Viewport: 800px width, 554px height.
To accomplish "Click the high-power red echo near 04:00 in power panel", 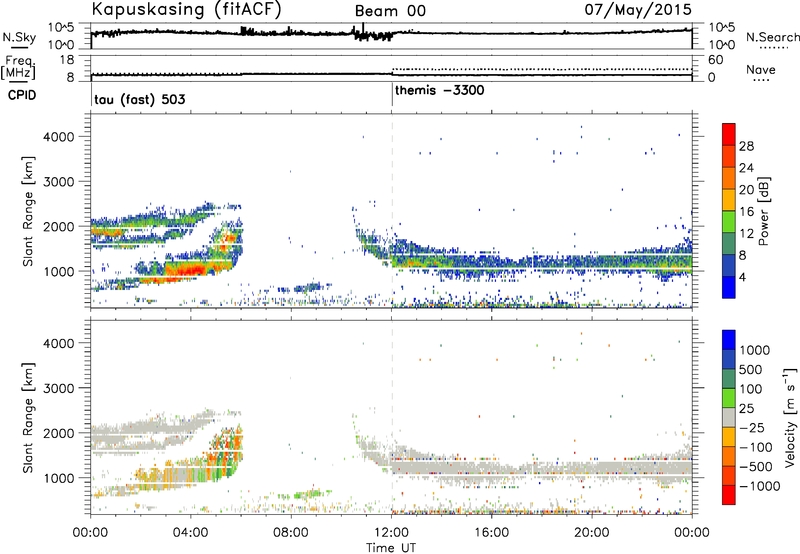I will click(190, 269).
